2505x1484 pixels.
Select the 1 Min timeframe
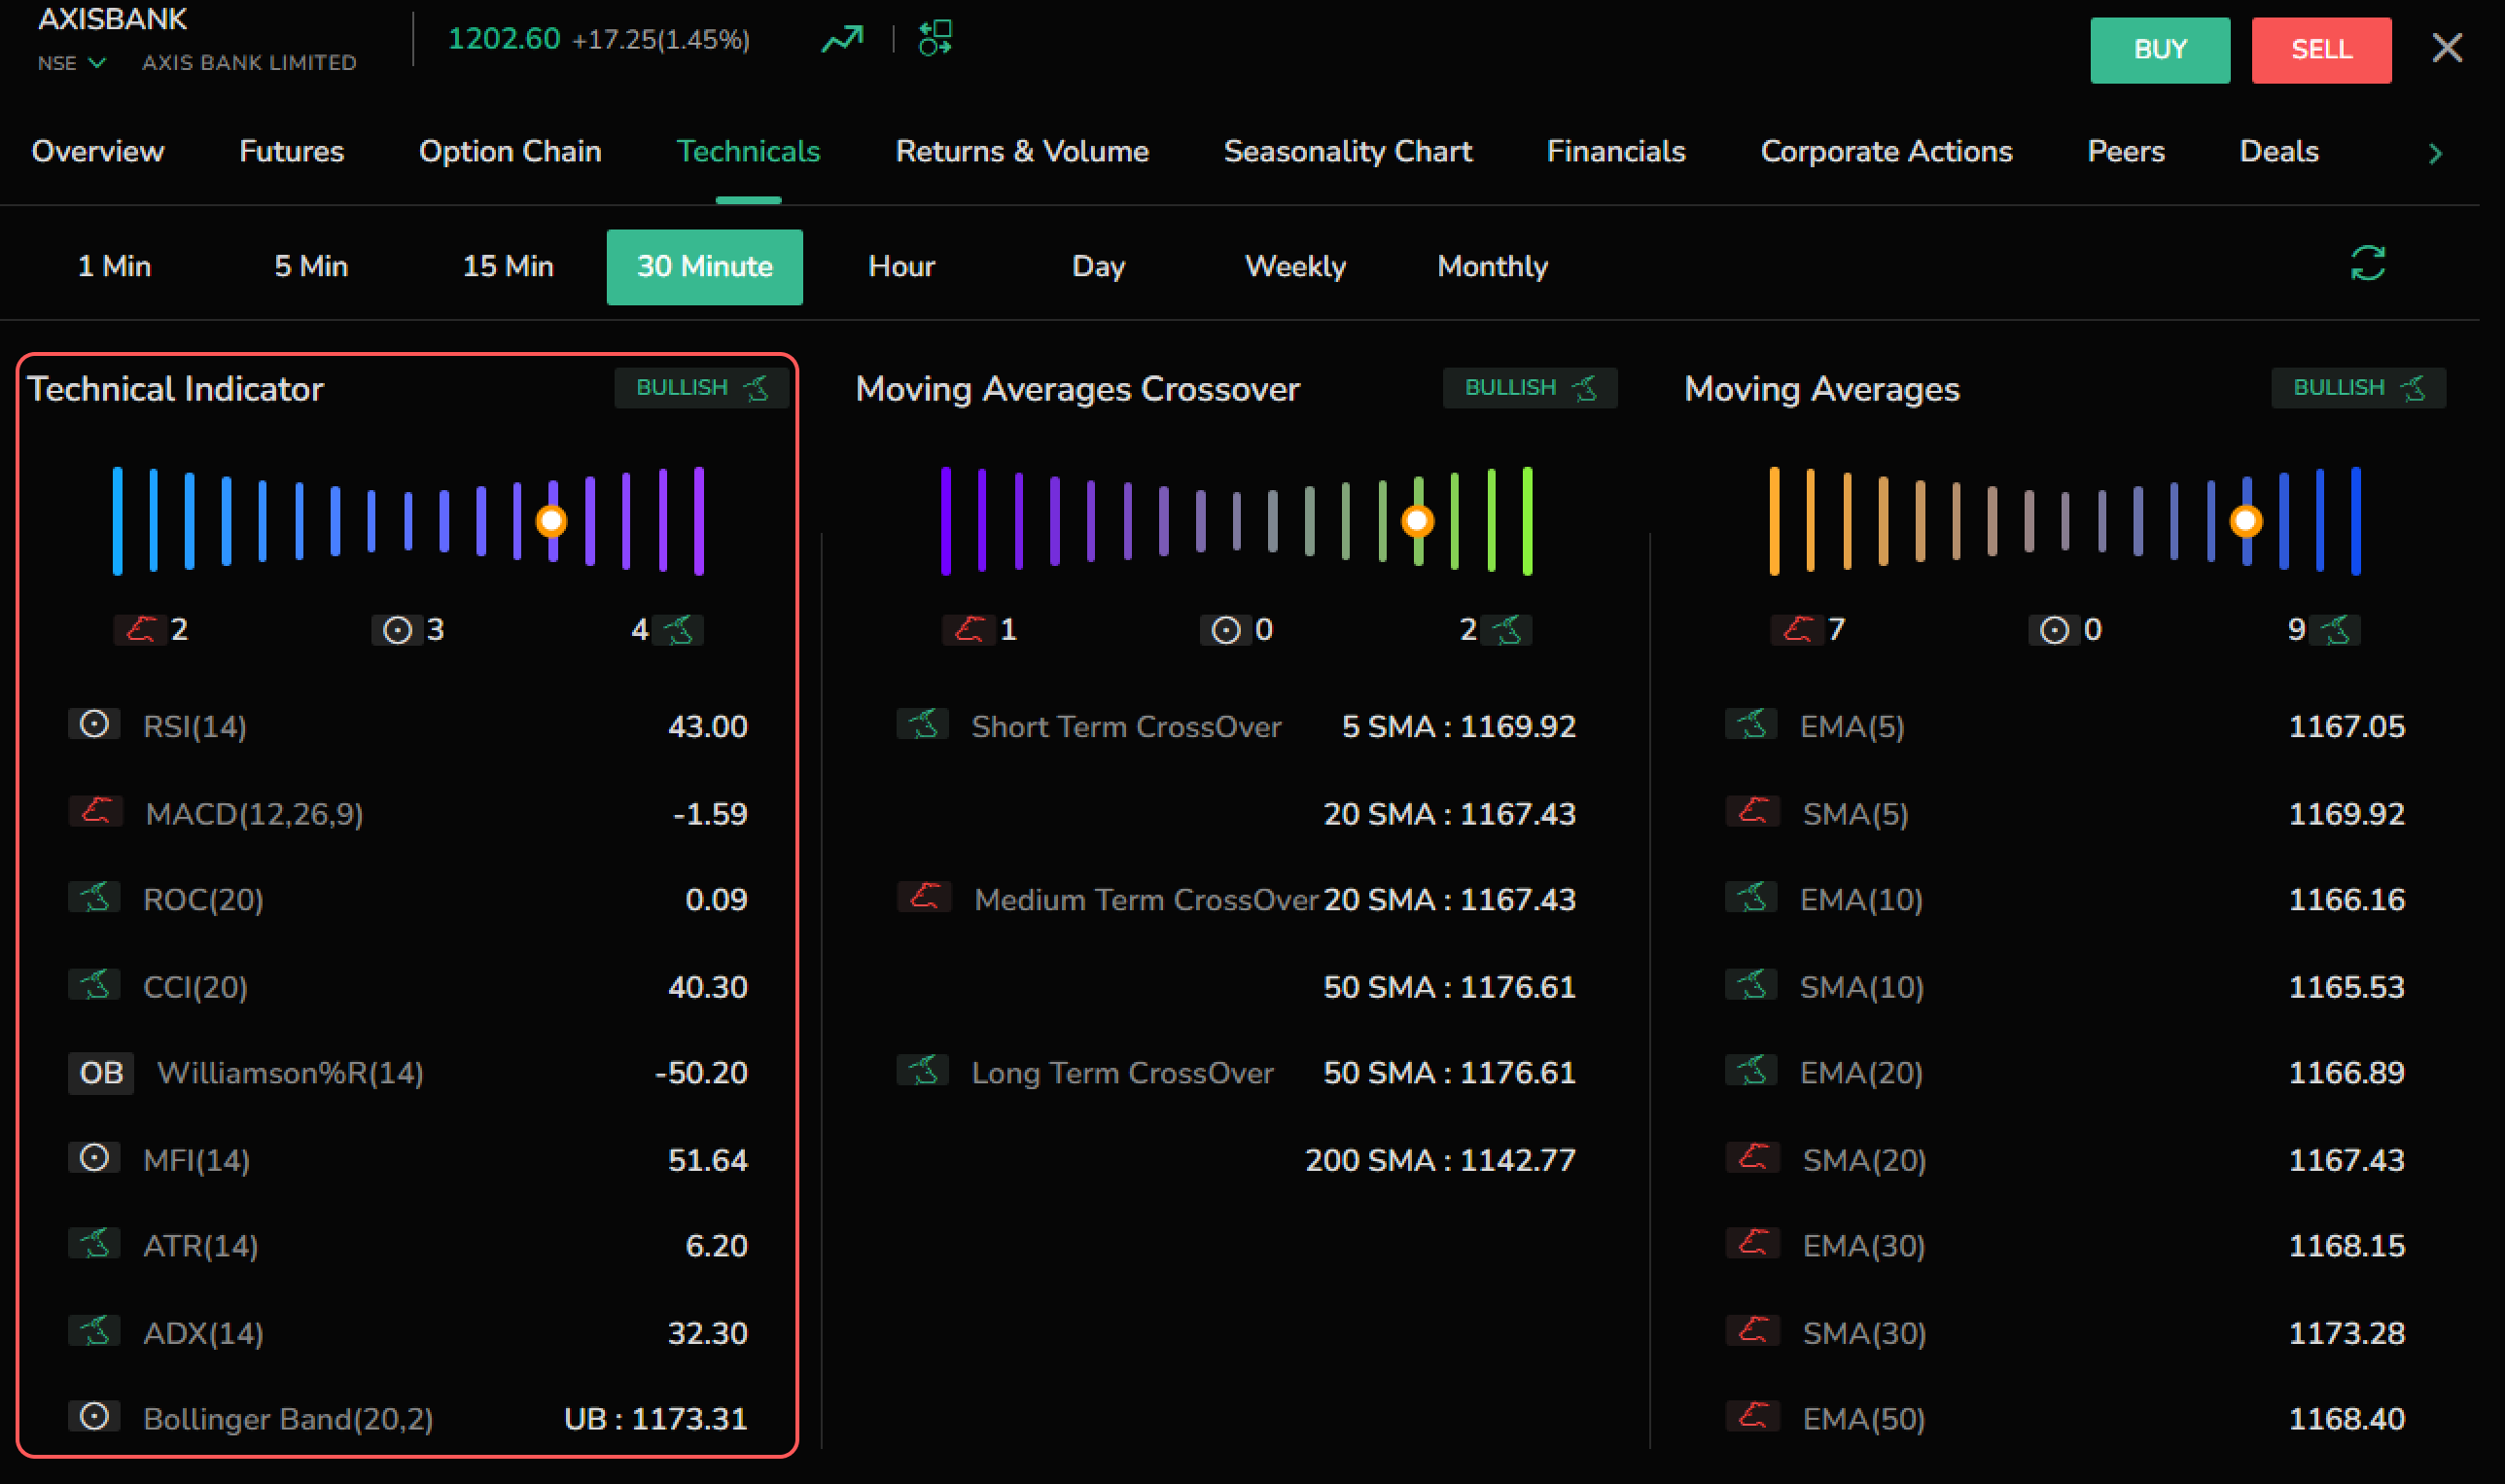click(114, 266)
